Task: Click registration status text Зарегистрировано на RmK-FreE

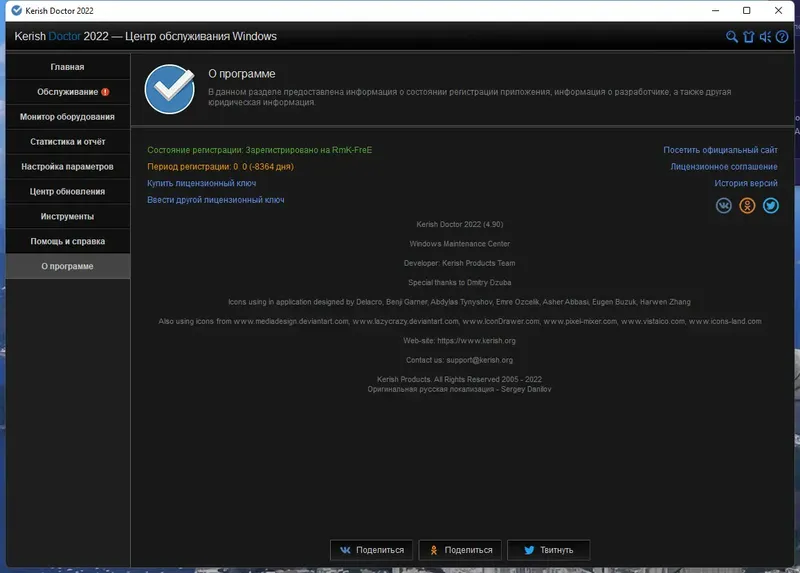Action: (x=309, y=150)
